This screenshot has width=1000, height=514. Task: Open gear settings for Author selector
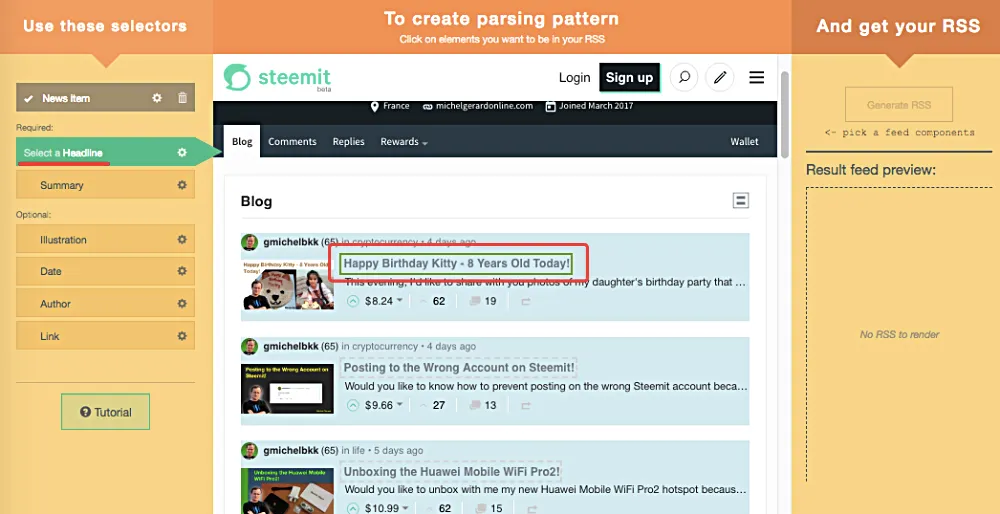pos(182,304)
